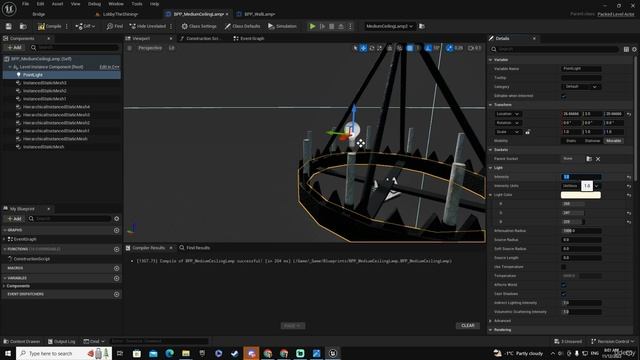Open the Edit menu

[x=40, y=4]
